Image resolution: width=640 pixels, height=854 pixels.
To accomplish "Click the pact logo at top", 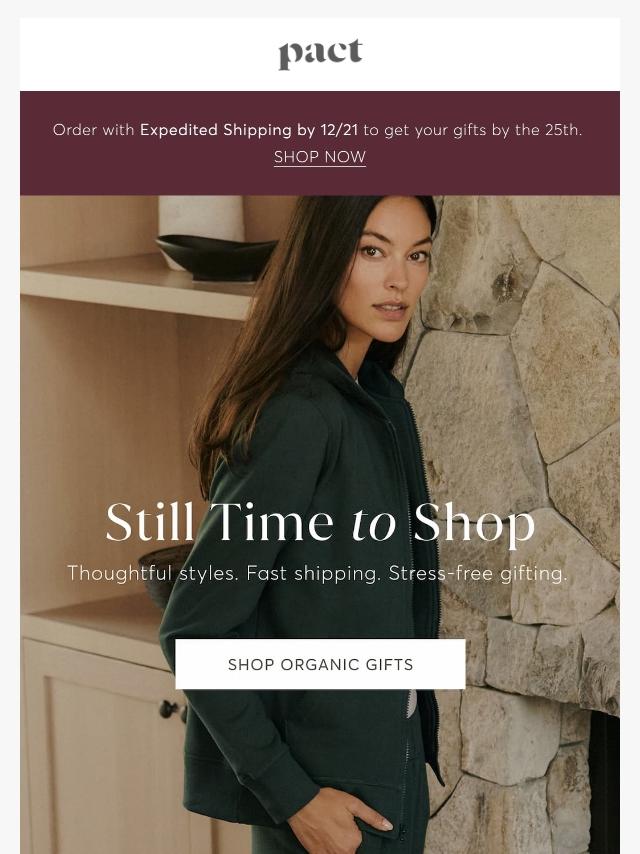I will pyautogui.click(x=320, y=54).
